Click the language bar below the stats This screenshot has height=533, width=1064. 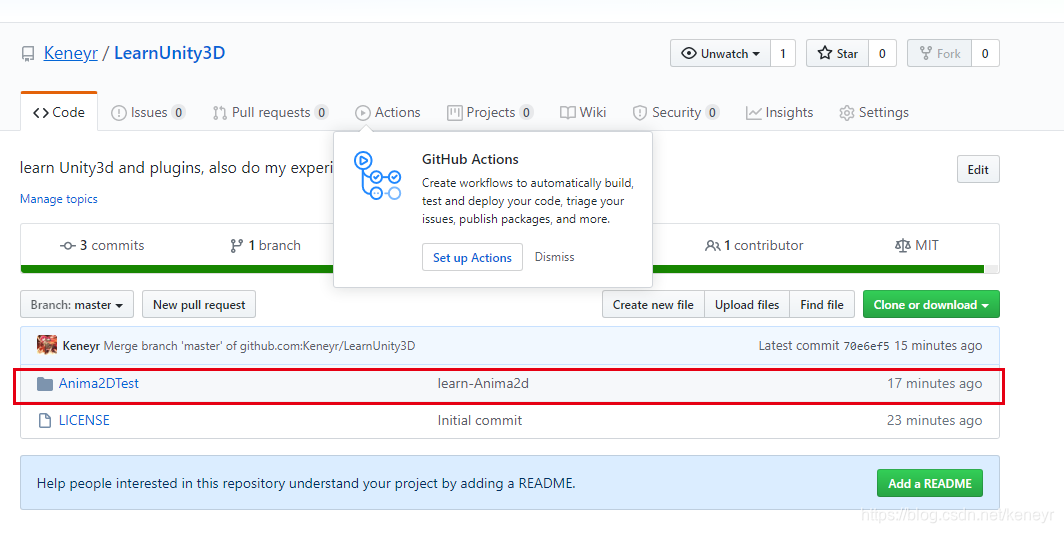pyautogui.click(x=510, y=270)
